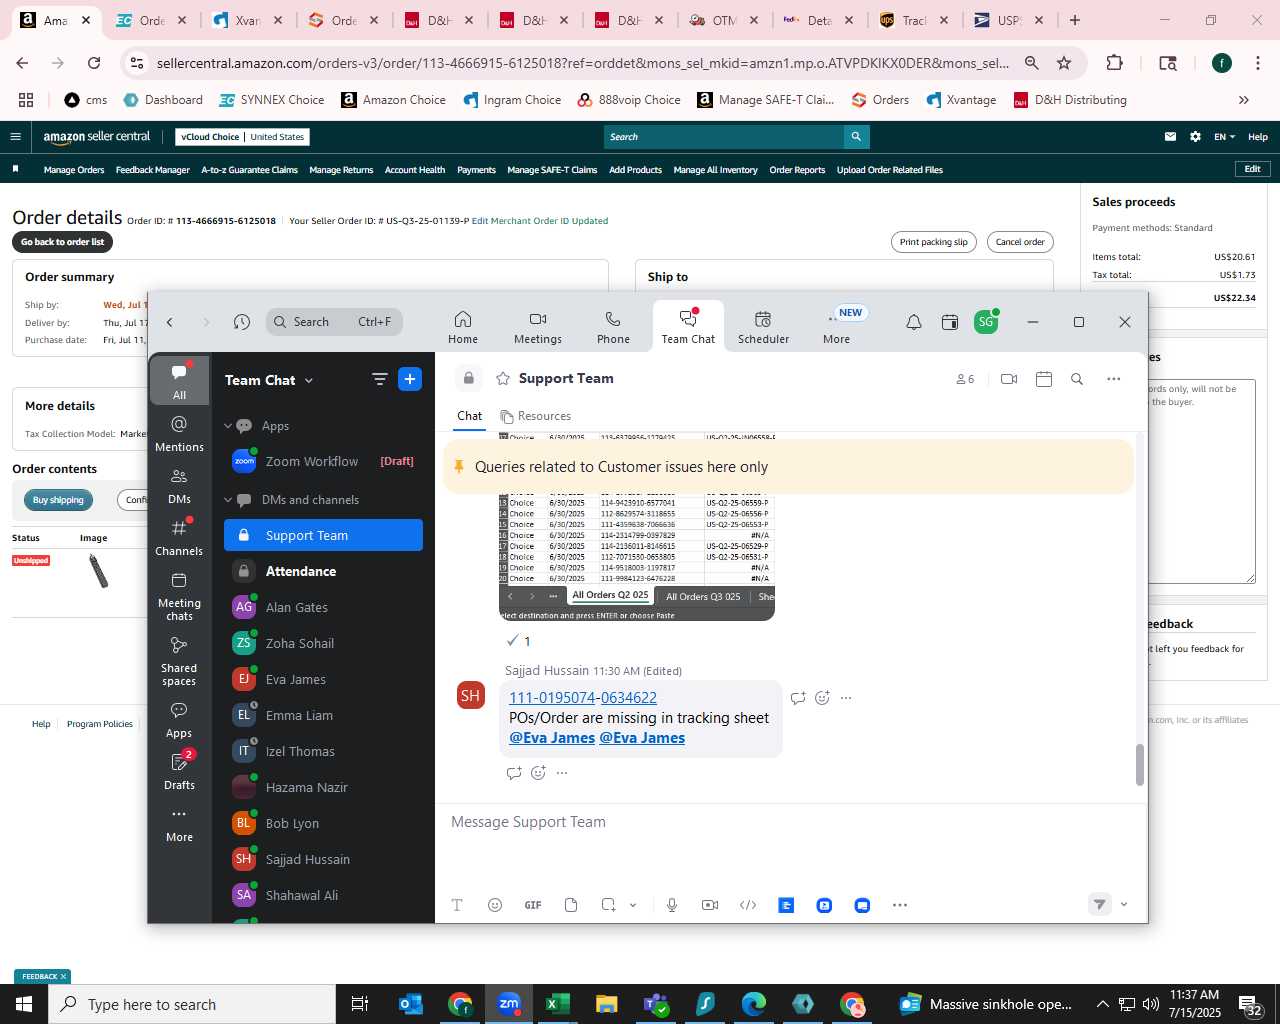
Task: Open Excel from the Windows taskbar
Action: point(557,1004)
